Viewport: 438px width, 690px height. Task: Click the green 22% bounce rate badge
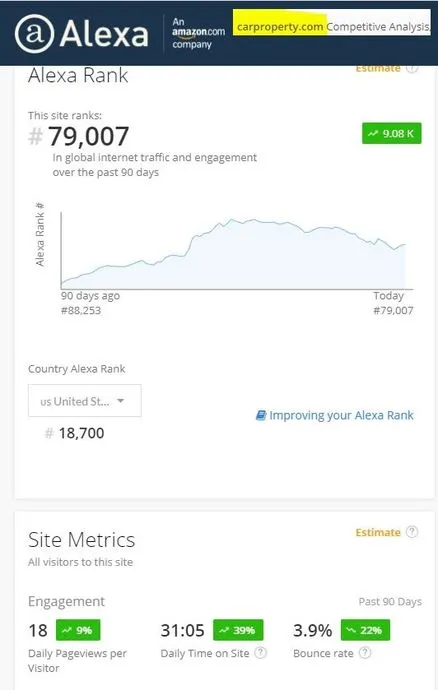click(x=365, y=630)
